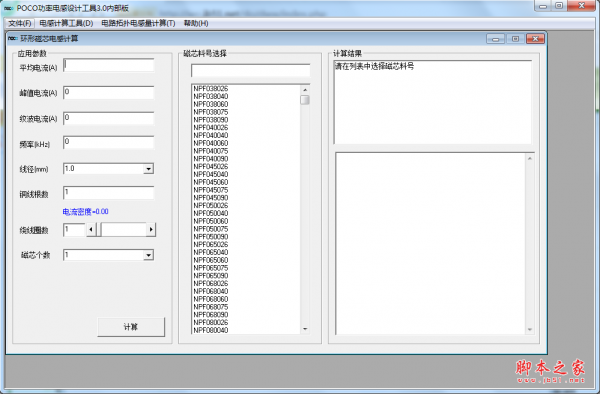This screenshot has width=600, height=394.
Task: Close the 环形磁芯电感计算 child window
Action: [x=535, y=39]
